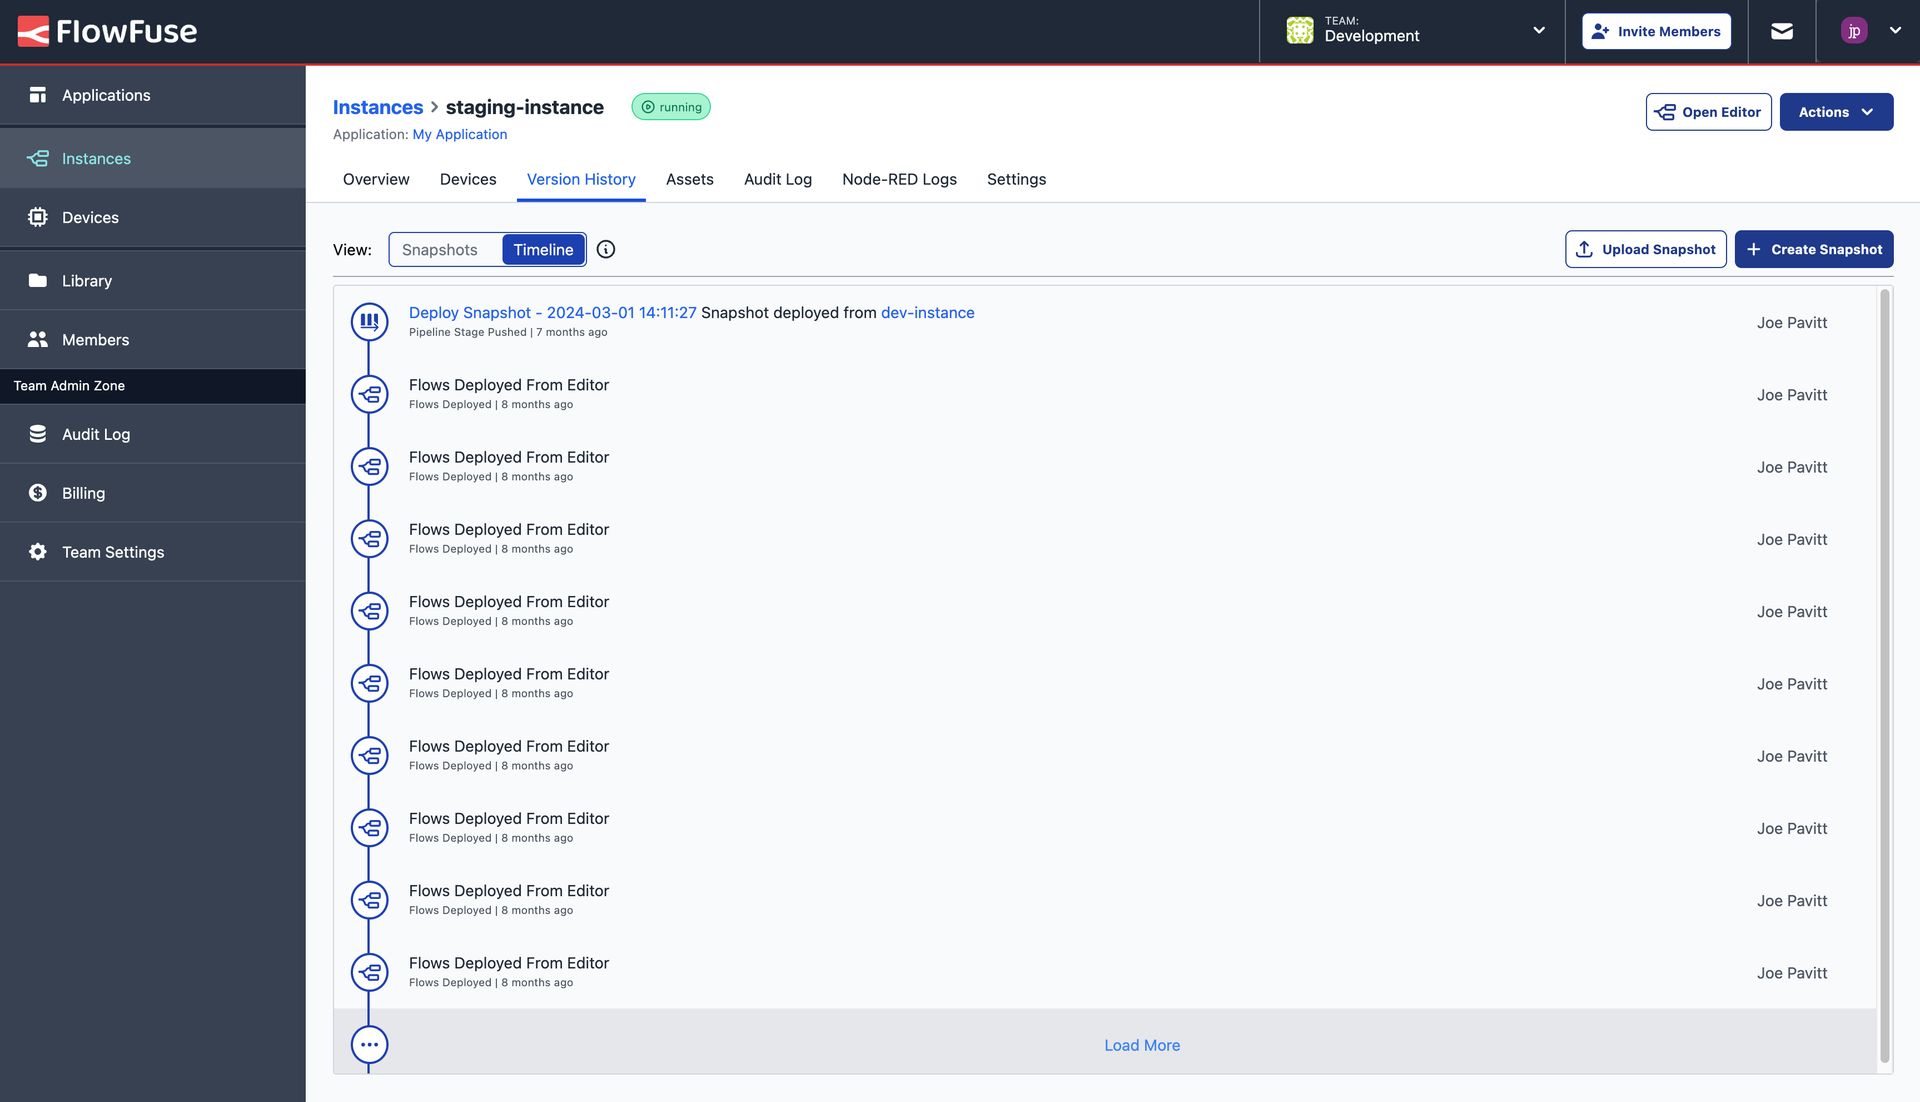
Task: Click the info icon next to Timeline toggle
Action: (605, 249)
